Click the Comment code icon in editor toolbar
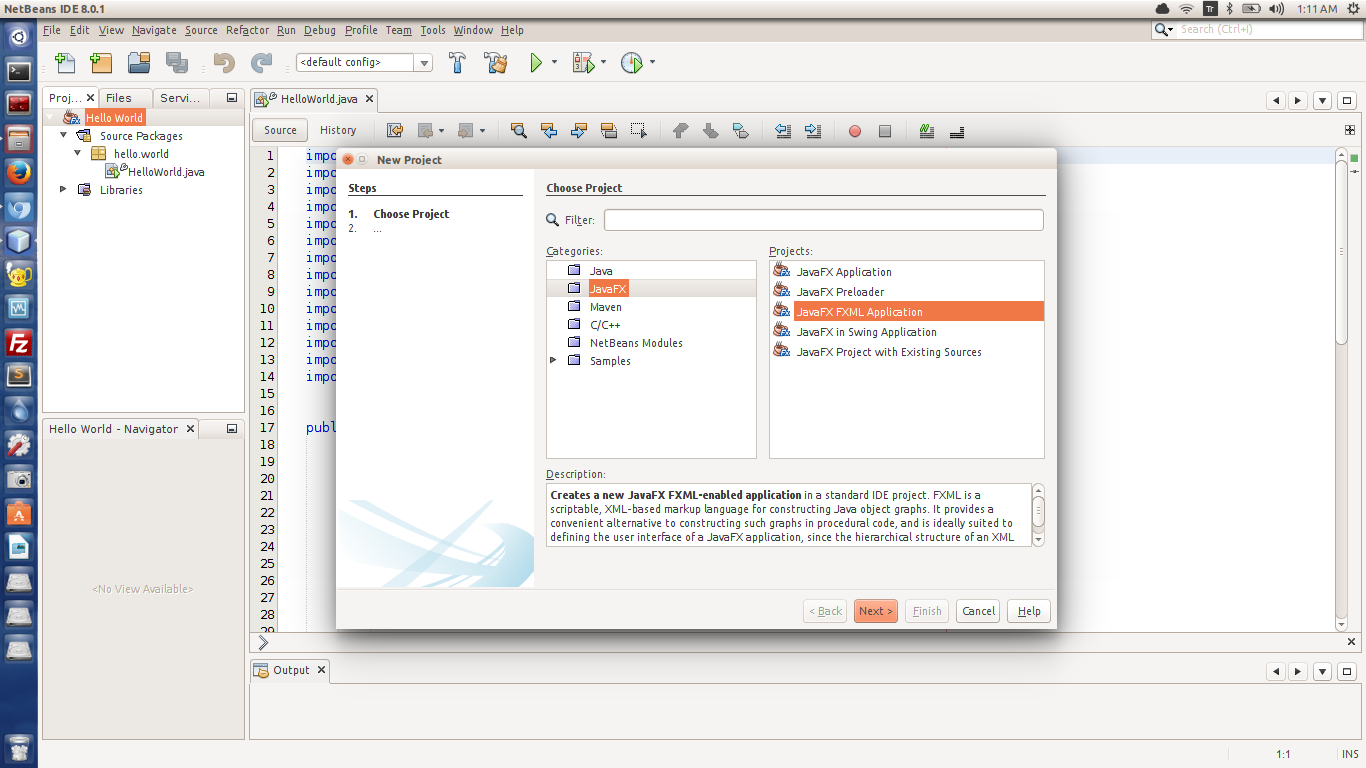The width and height of the screenshot is (1366, 768). click(x=926, y=131)
